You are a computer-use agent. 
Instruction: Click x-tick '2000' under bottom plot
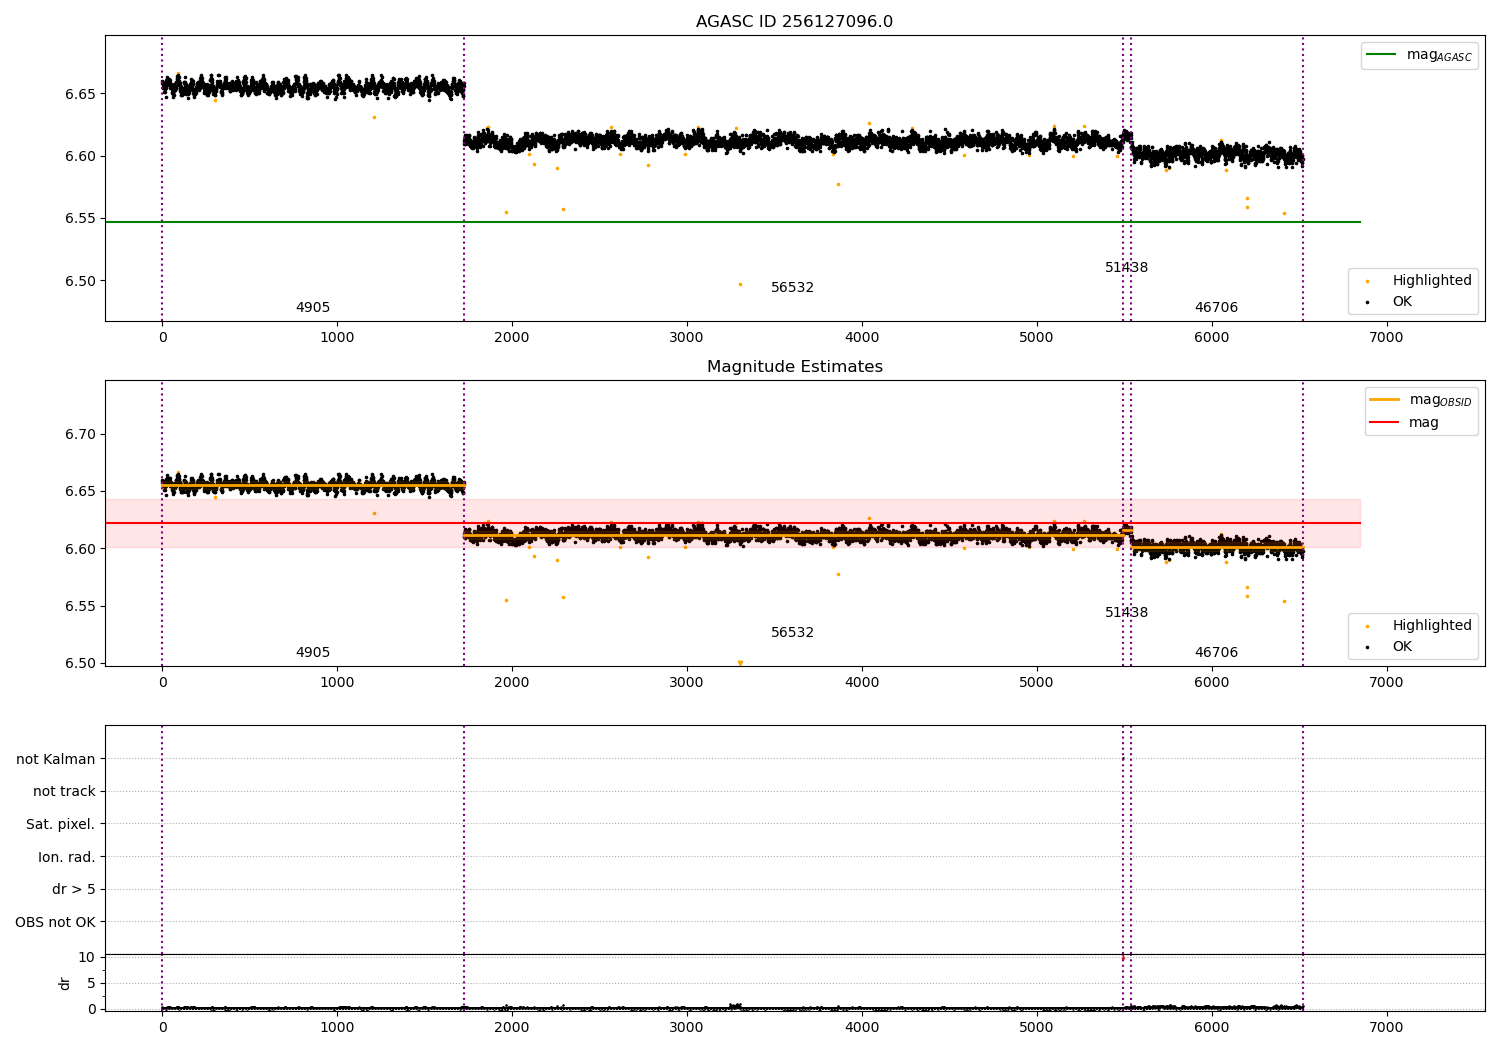pyautogui.click(x=511, y=1028)
